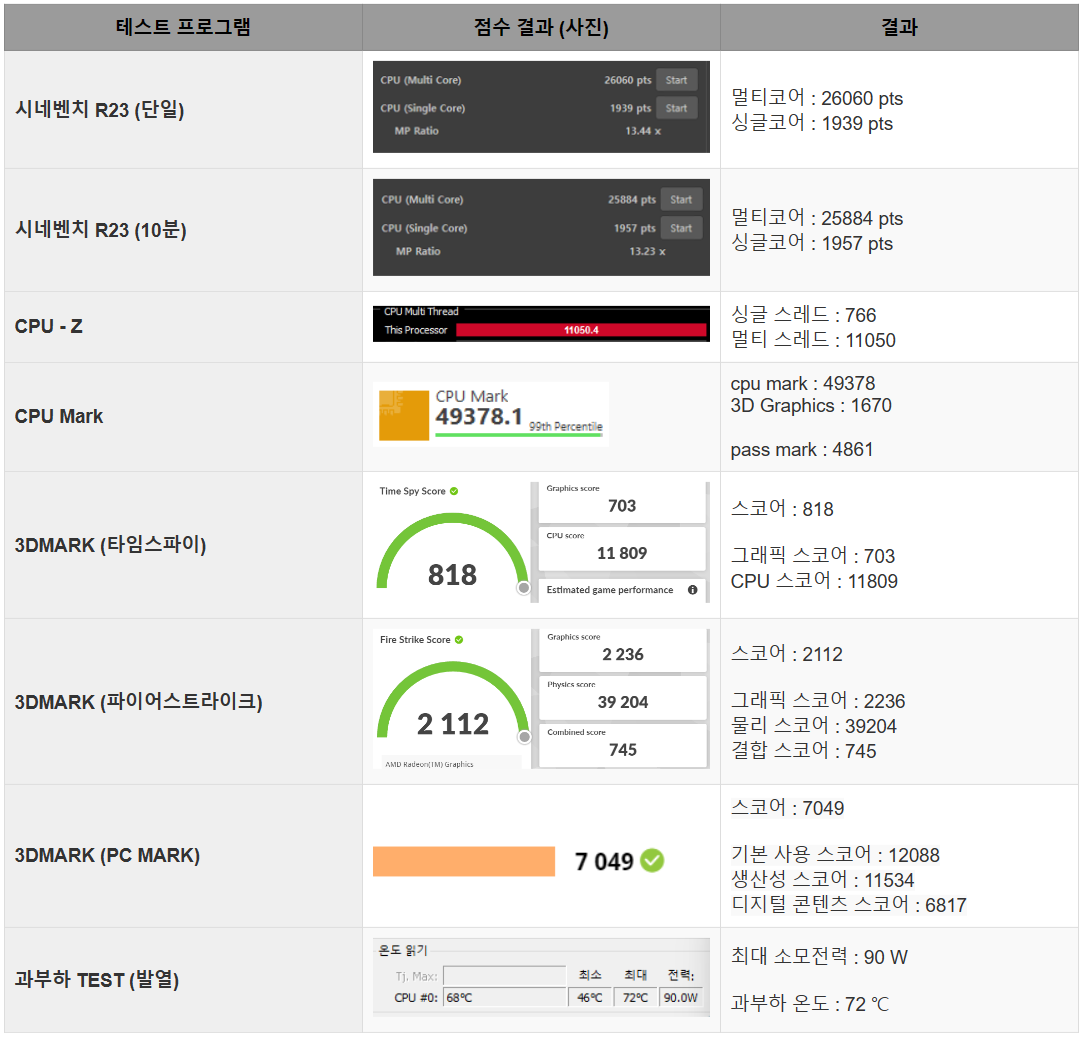Click the large 818 Time Spy score
Image resolution: width=1085 pixels, height=1037 pixels.
pyautogui.click(x=453, y=575)
